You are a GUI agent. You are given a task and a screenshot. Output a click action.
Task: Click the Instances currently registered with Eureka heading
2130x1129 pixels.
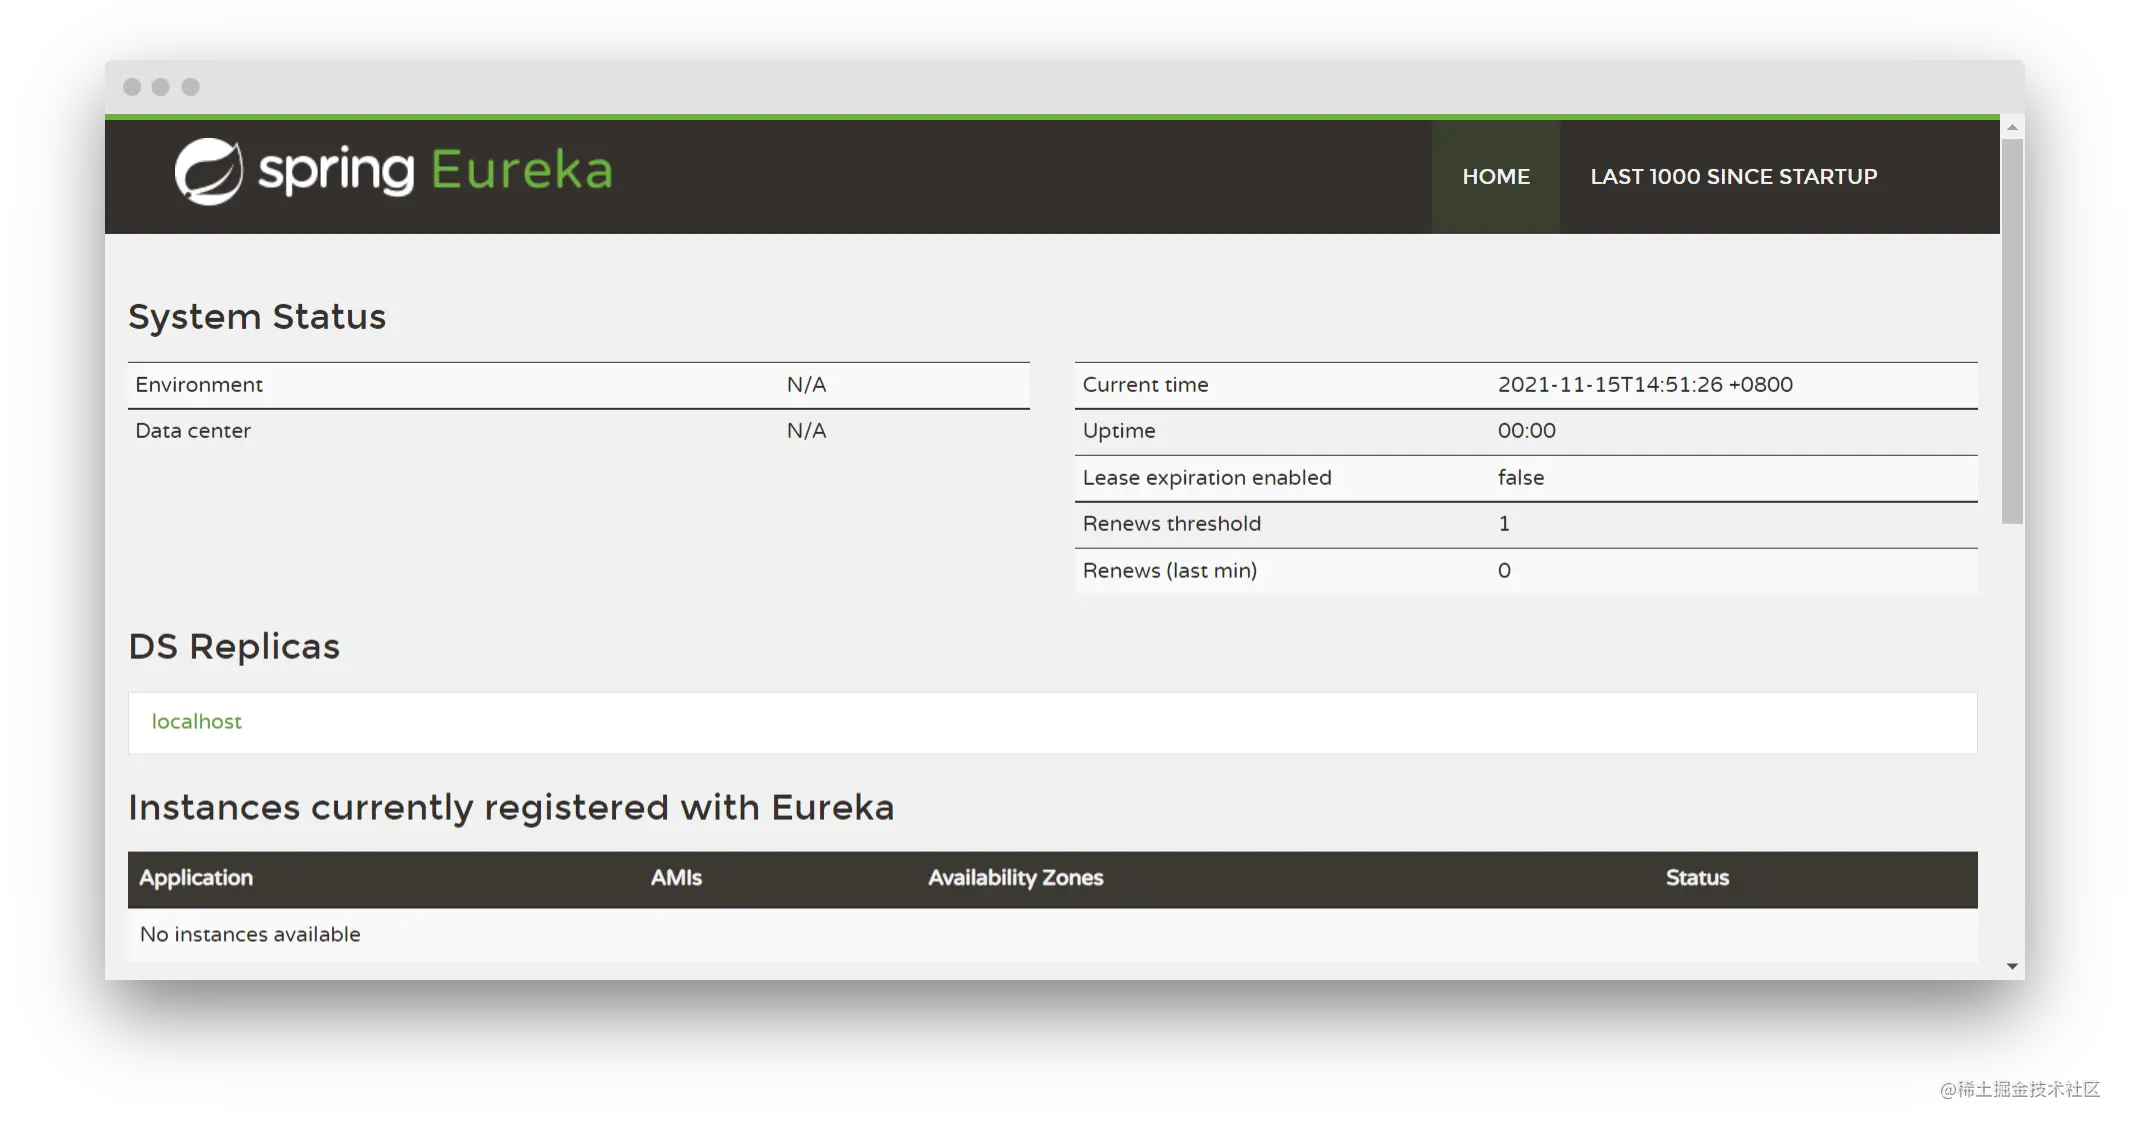click(511, 808)
